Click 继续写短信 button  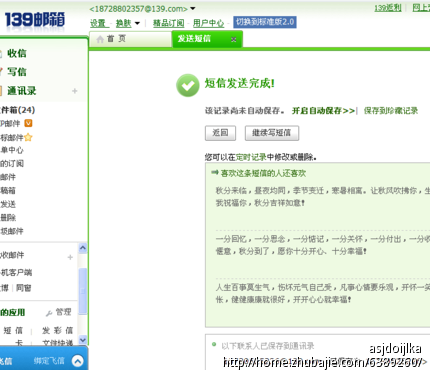pos(272,133)
